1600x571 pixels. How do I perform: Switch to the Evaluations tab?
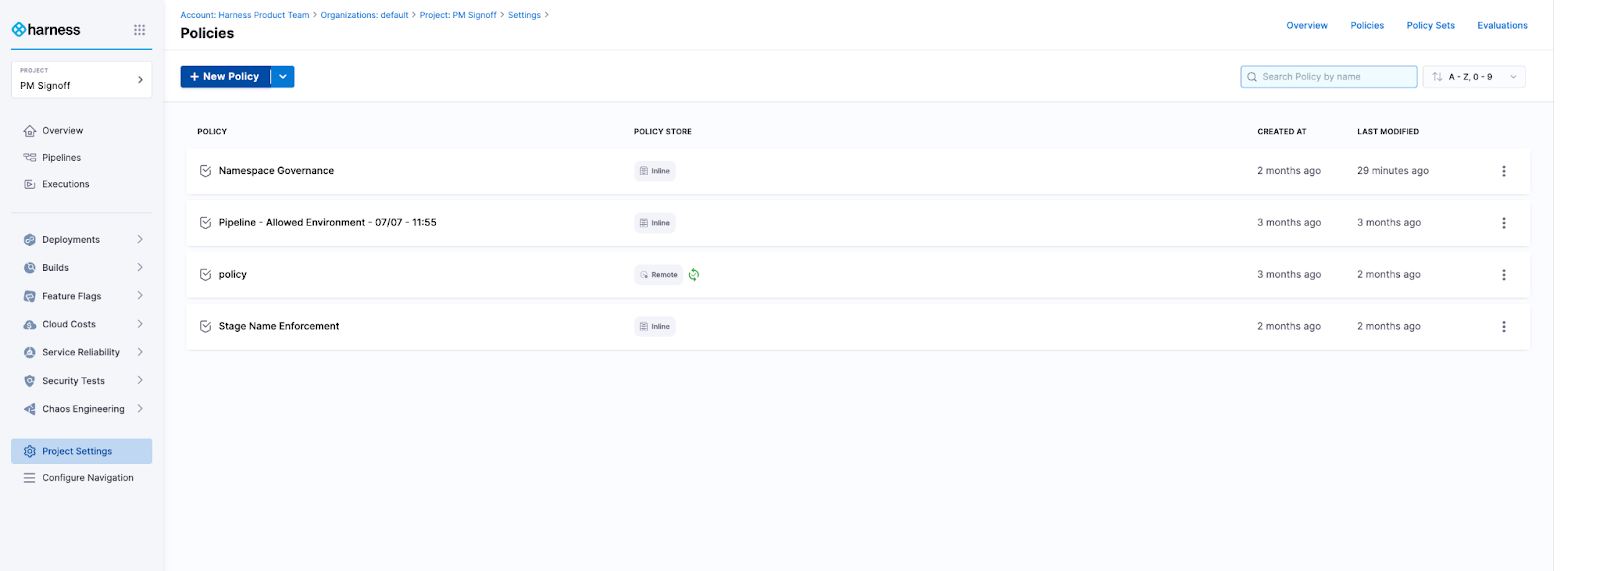coord(1502,26)
